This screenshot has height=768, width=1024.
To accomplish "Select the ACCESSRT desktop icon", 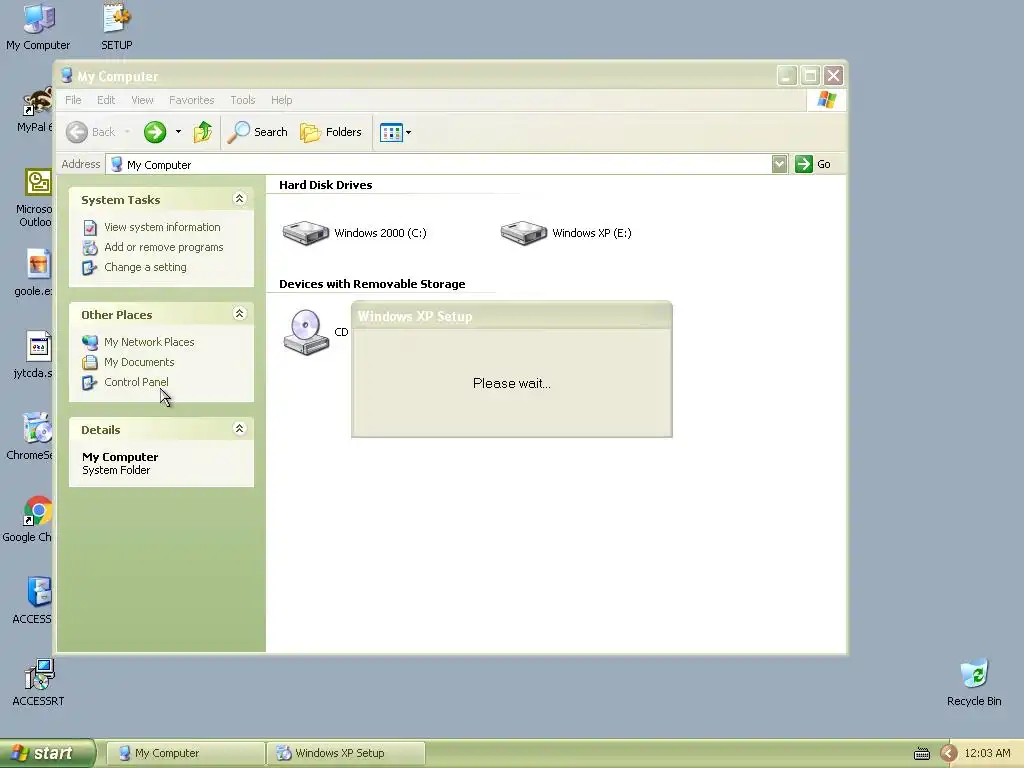I will tap(39, 683).
